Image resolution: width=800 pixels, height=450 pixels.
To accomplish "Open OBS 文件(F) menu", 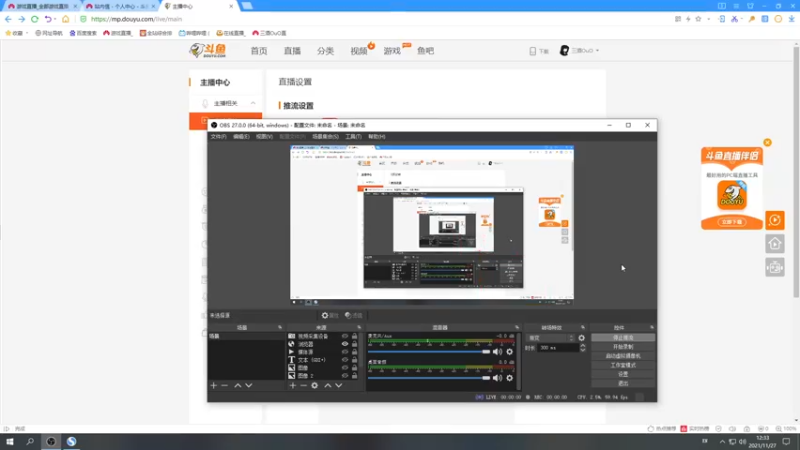I will point(218,137).
